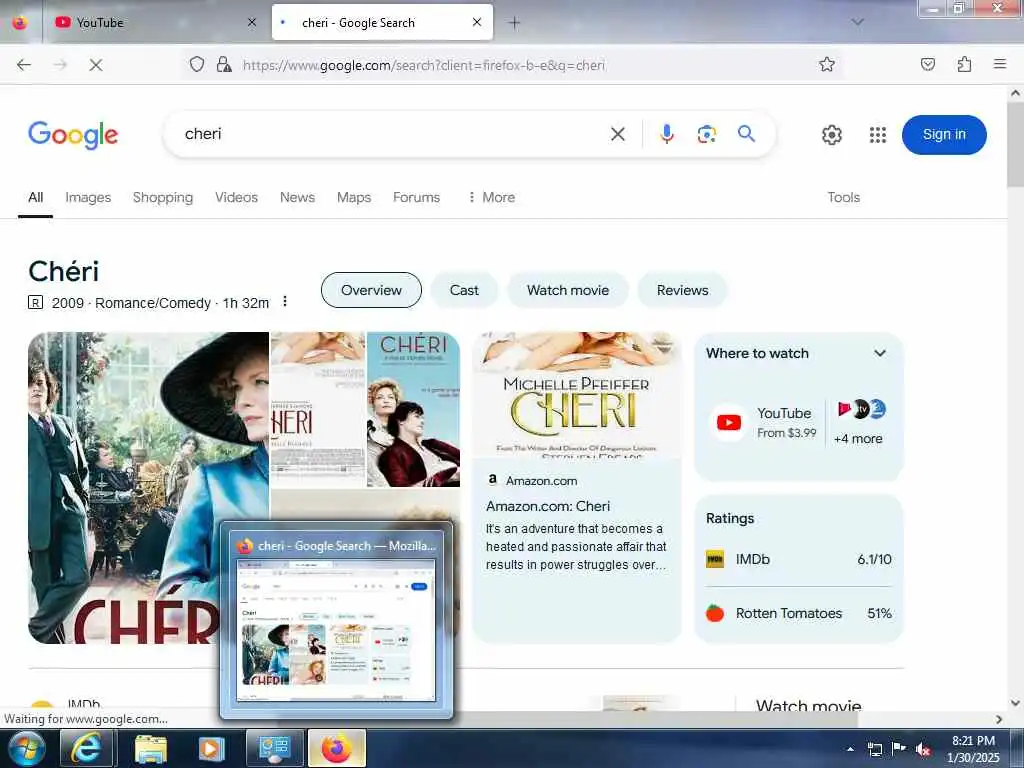This screenshot has width=1024, height=768.
Task: Select the Forums search tab
Action: pos(416,197)
